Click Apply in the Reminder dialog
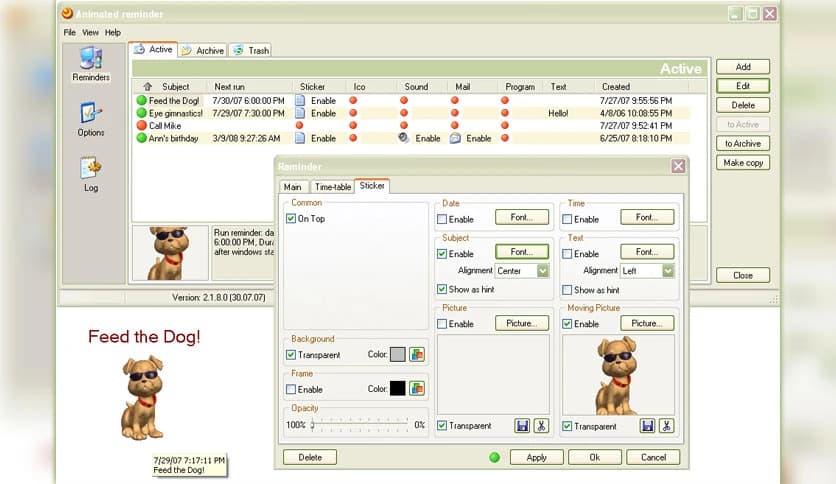 tap(536, 457)
